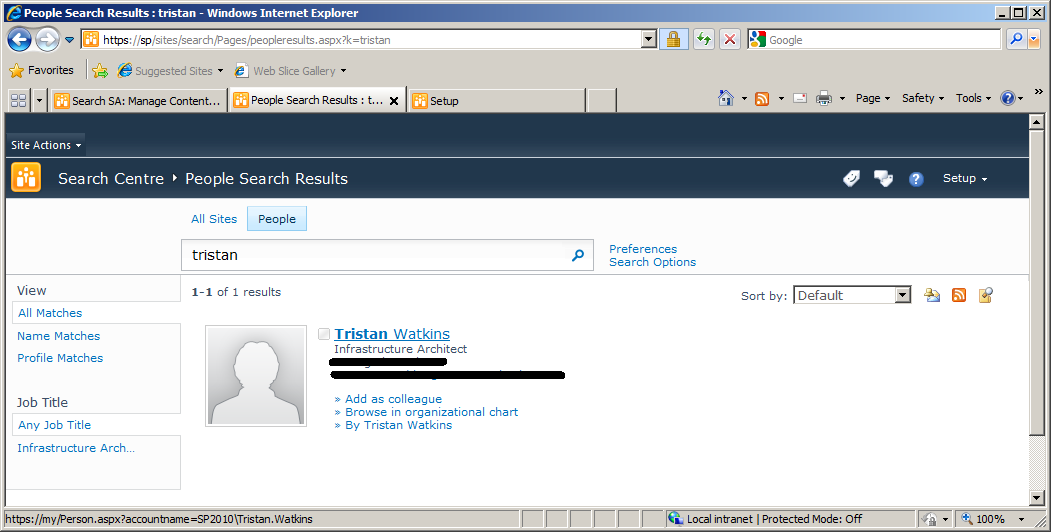This screenshot has width=1051, height=532.
Task: Tick the checkbox beside Tristan Watkins
Action: point(324,334)
